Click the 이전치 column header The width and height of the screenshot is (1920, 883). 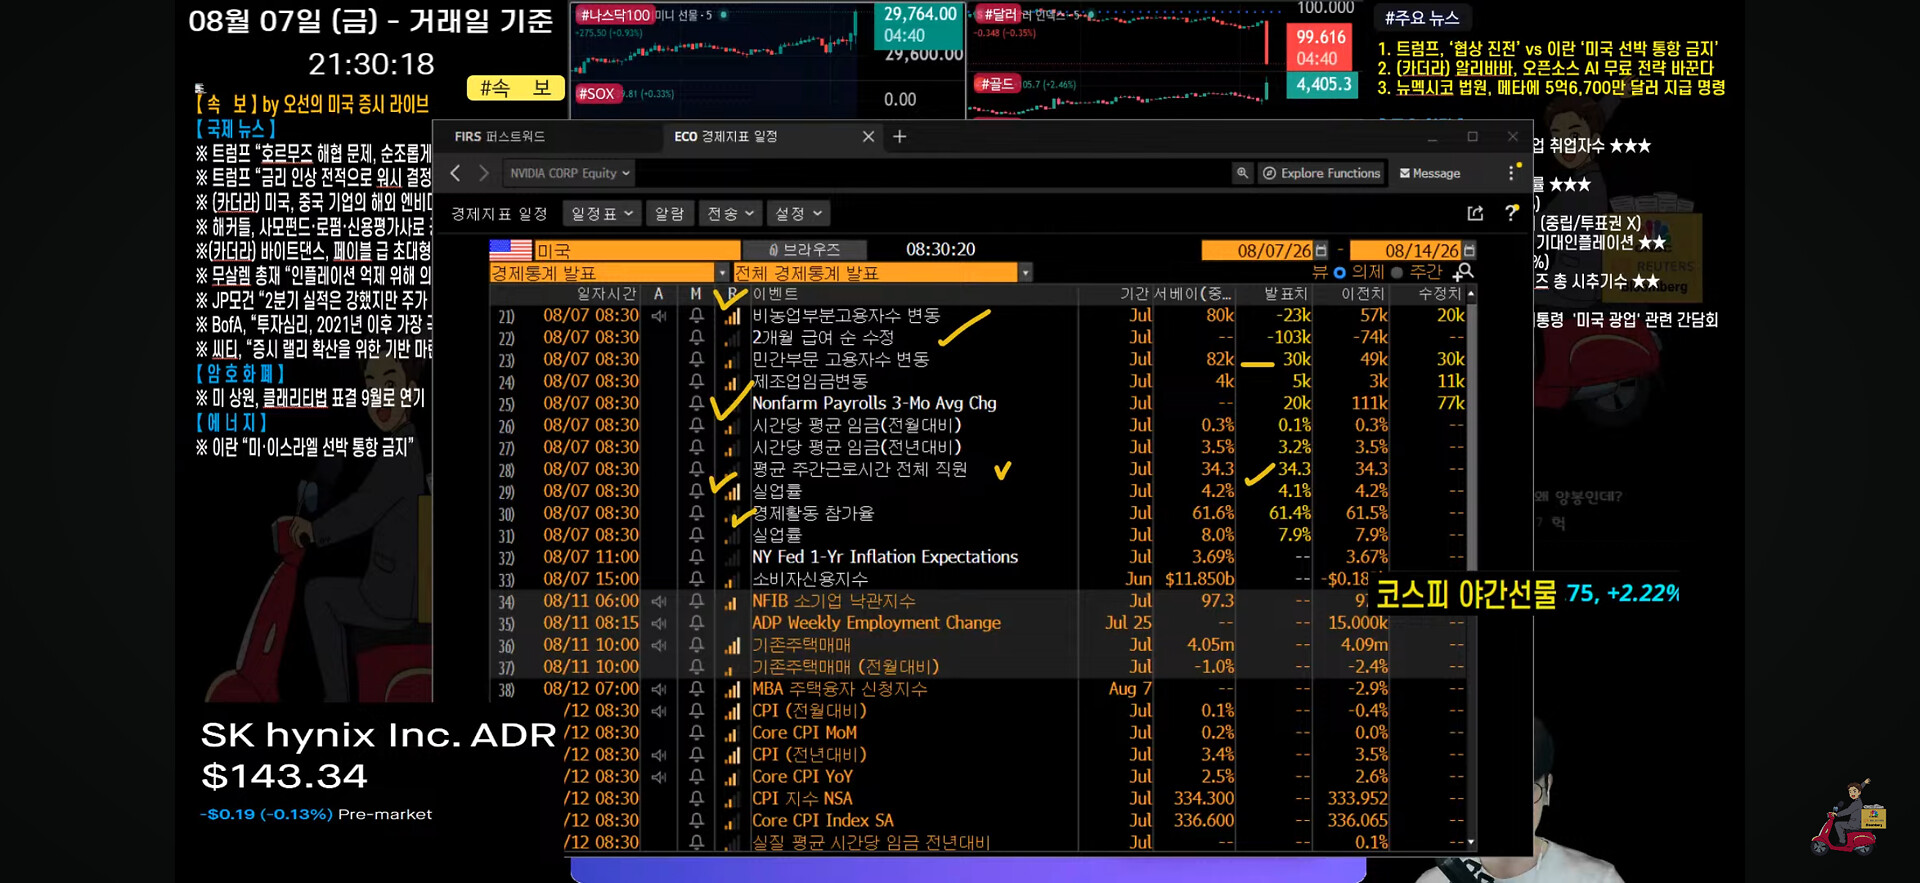click(x=1362, y=294)
